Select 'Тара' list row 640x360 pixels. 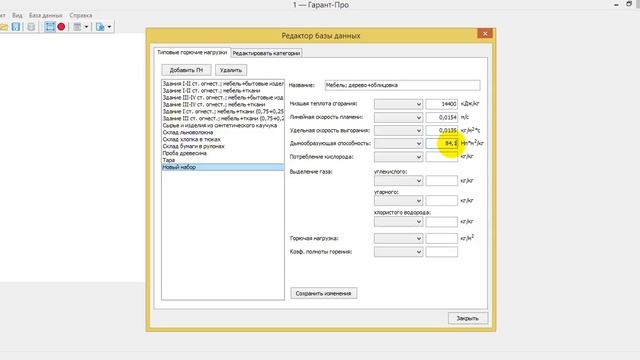tap(223, 160)
